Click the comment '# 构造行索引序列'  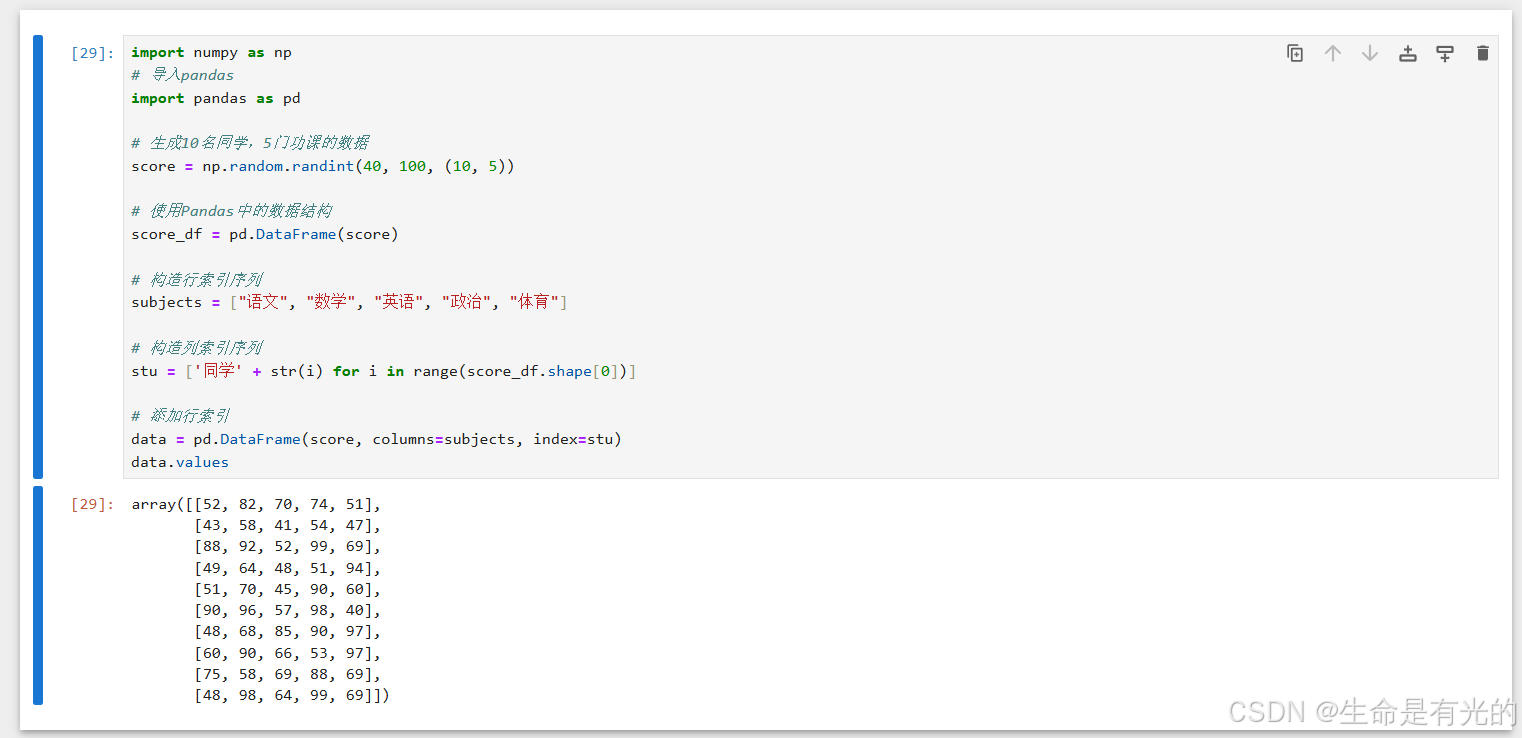(x=196, y=279)
